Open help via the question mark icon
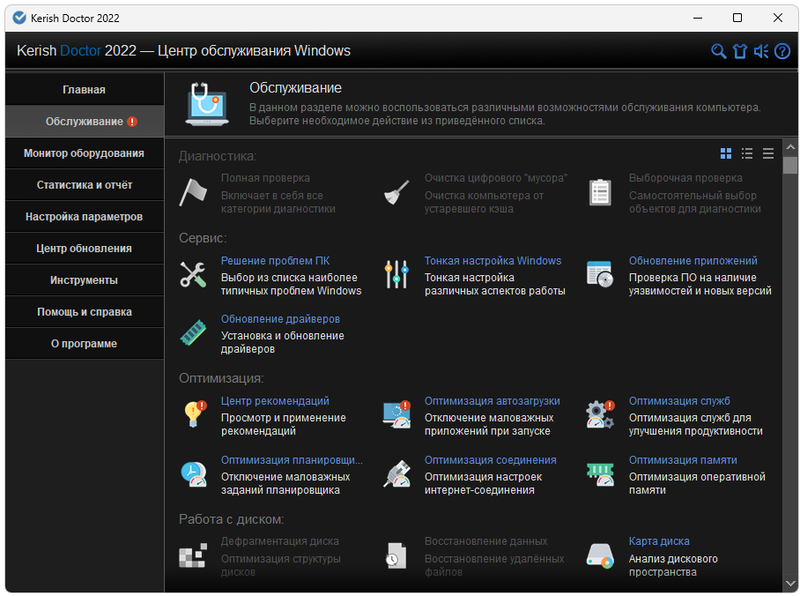This screenshot has width=800, height=596. click(x=782, y=51)
